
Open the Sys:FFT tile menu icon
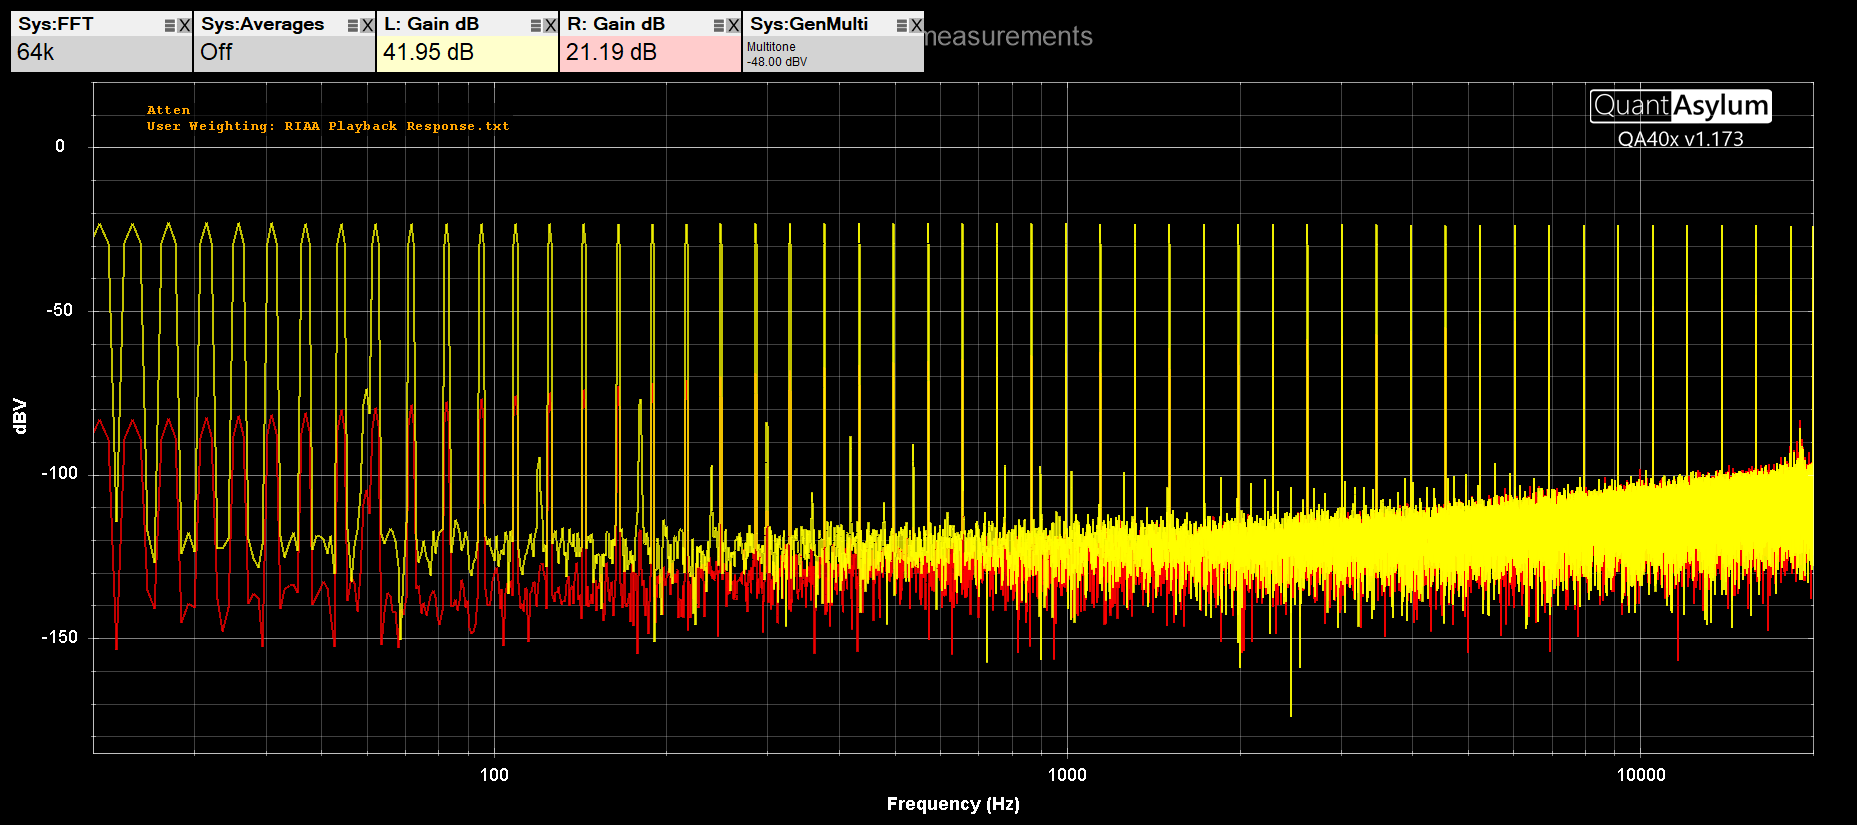click(x=170, y=26)
